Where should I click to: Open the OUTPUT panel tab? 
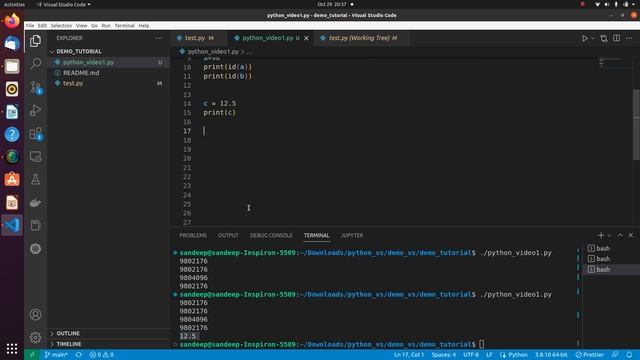pyautogui.click(x=228, y=236)
